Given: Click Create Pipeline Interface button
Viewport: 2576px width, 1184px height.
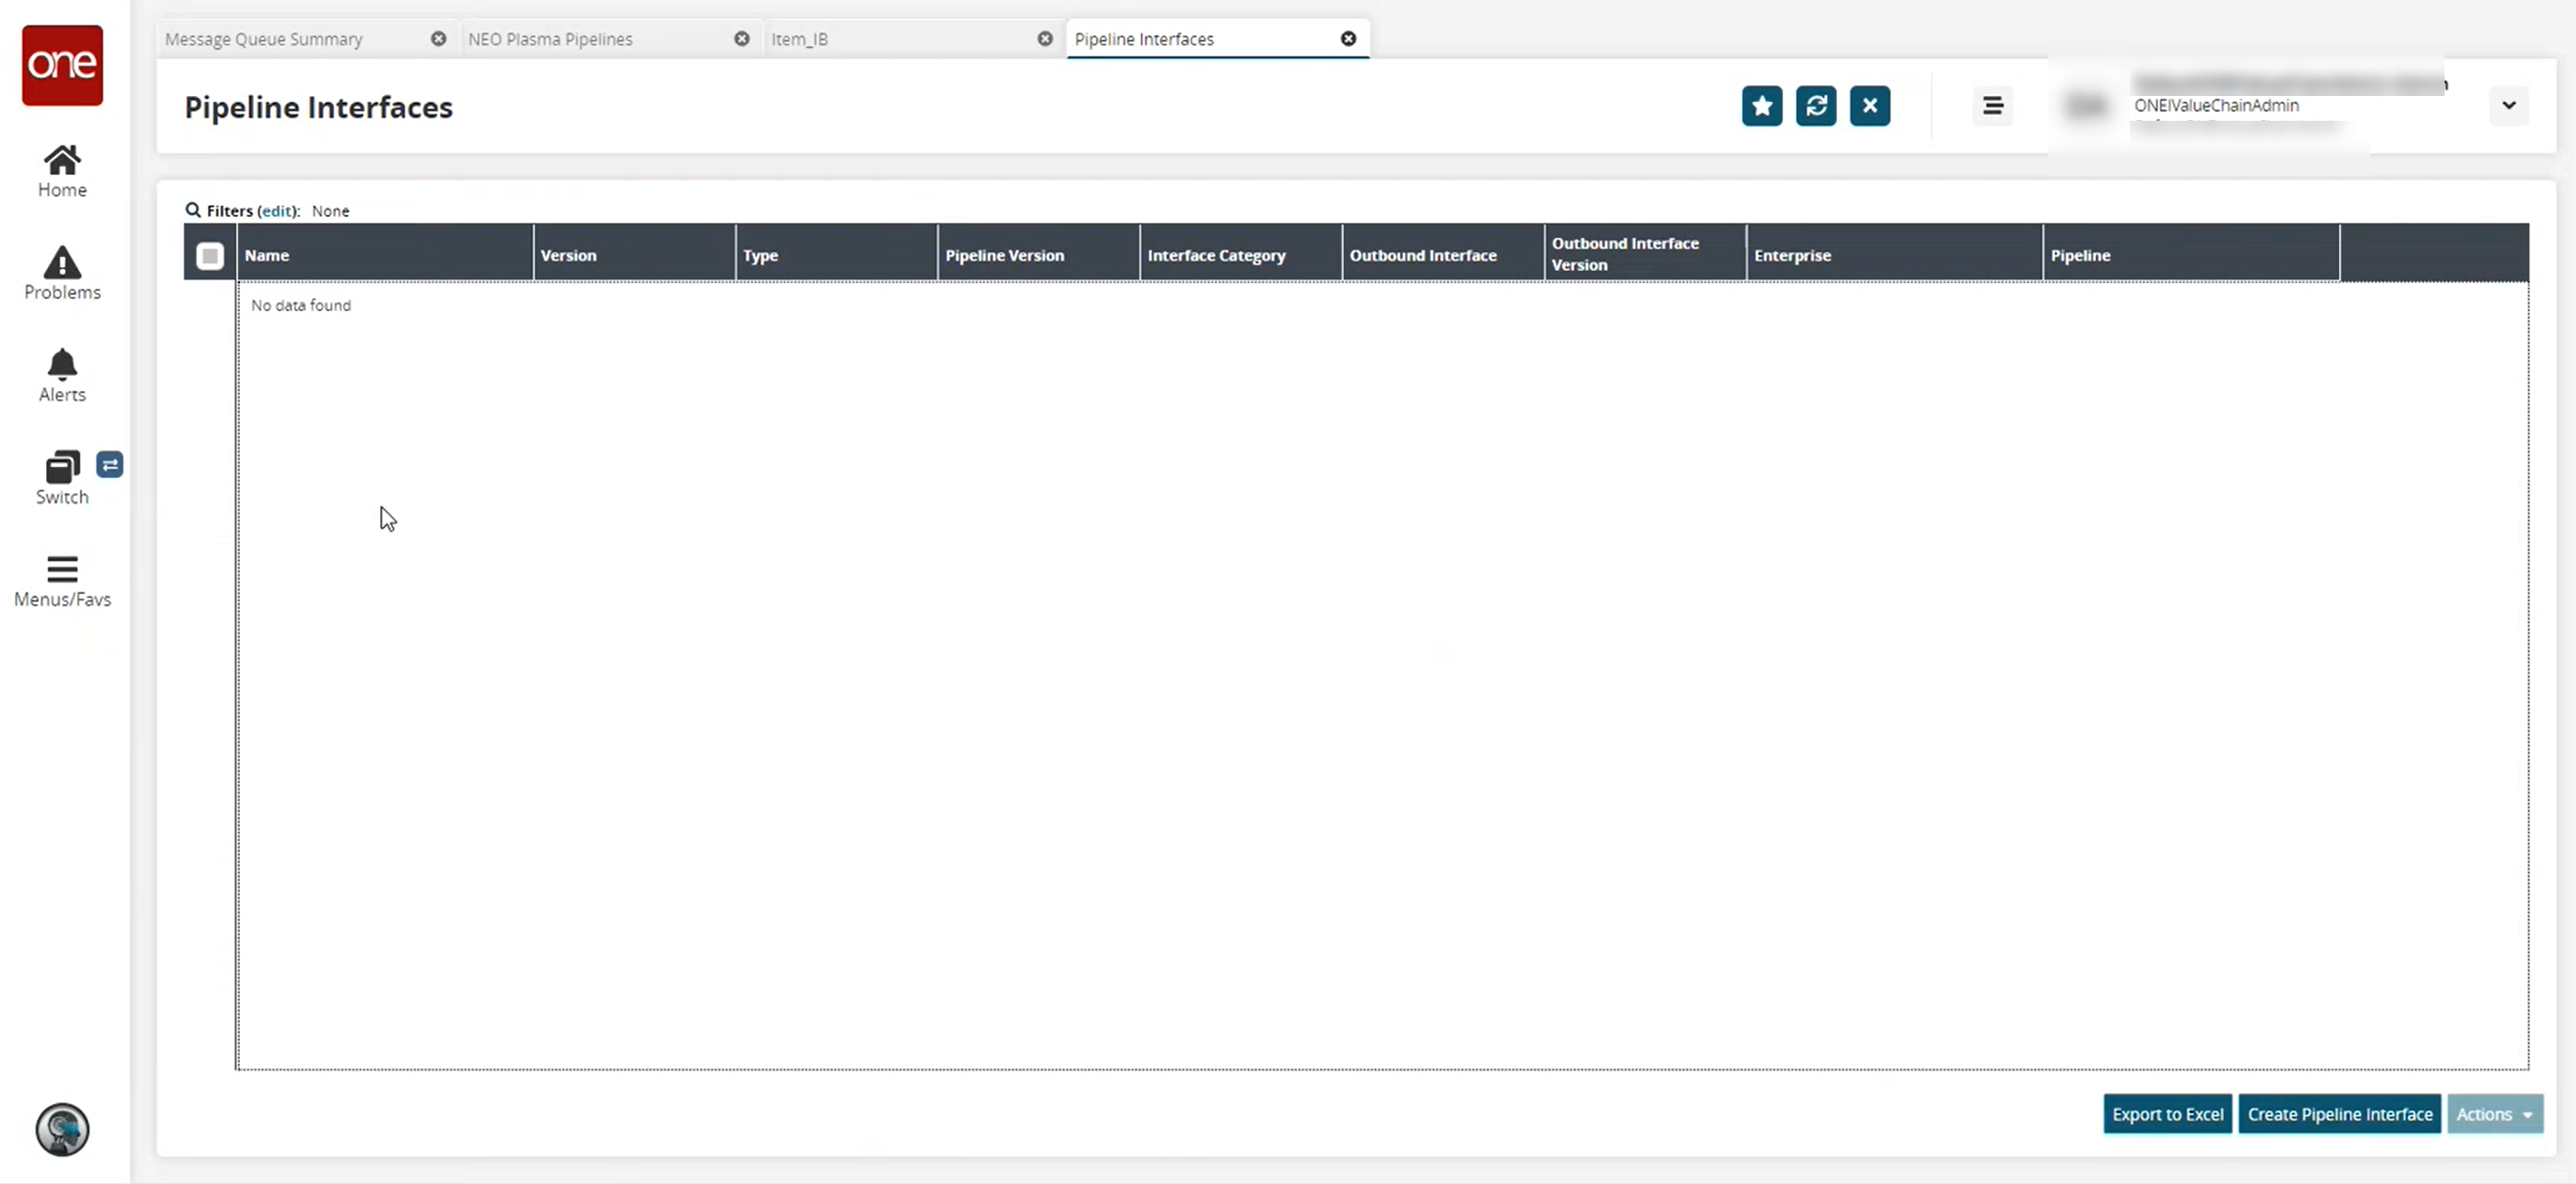Looking at the screenshot, I should [2339, 1114].
